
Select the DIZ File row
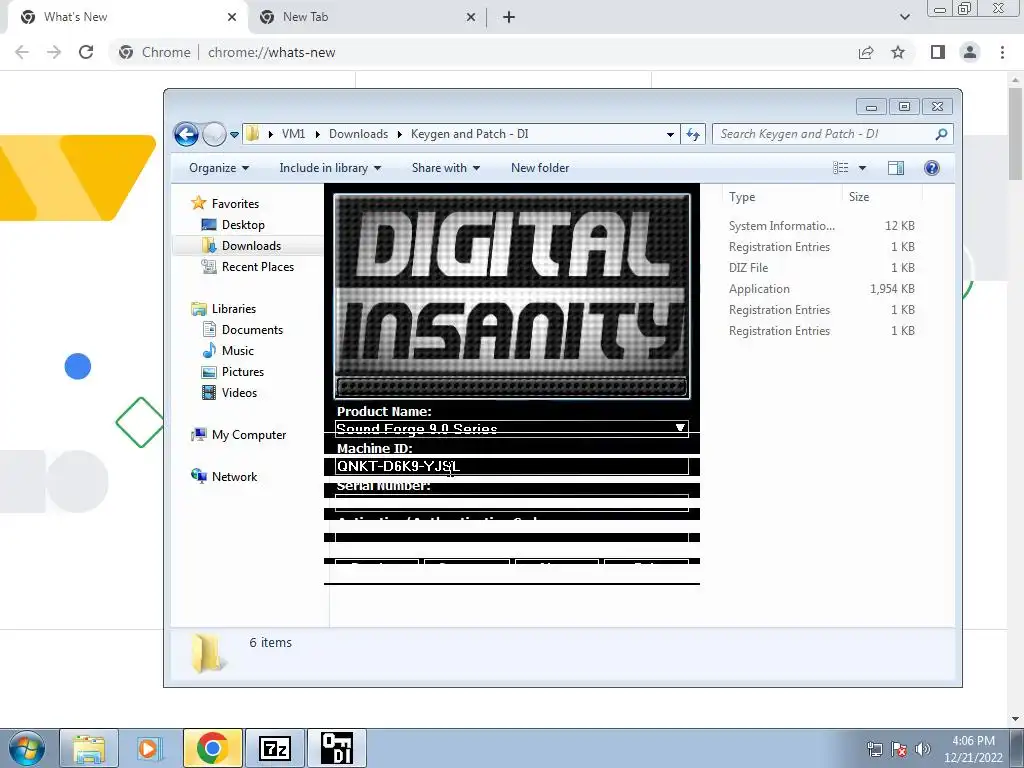pos(822,268)
